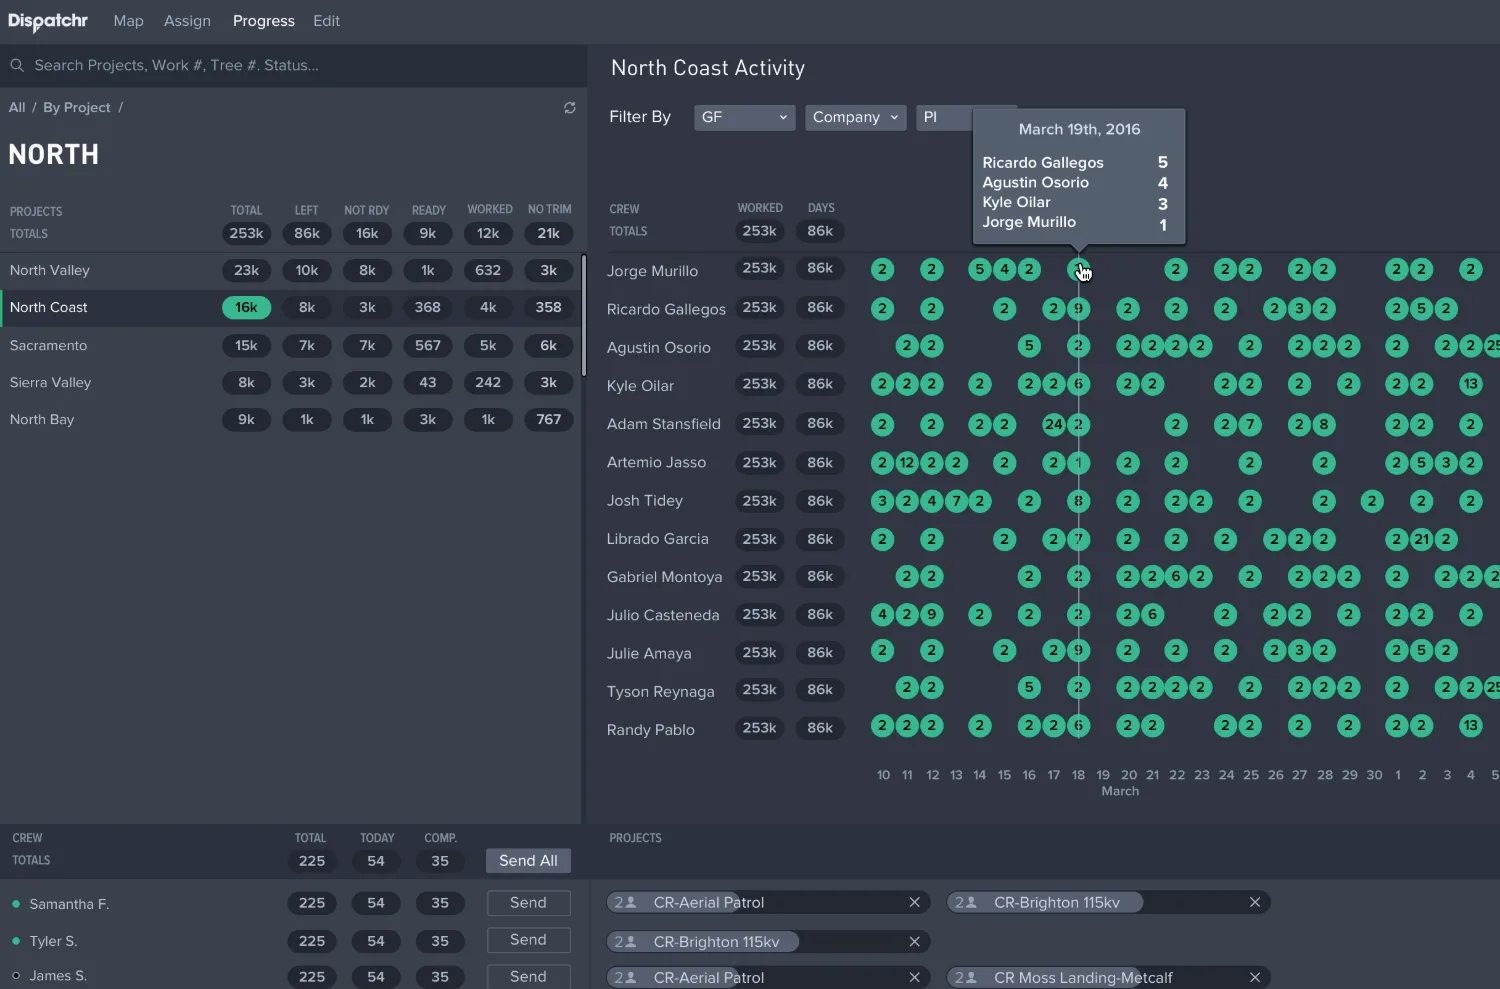Screen dimensions: 1500x989
Task: Open the Assign tab
Action: (187, 21)
